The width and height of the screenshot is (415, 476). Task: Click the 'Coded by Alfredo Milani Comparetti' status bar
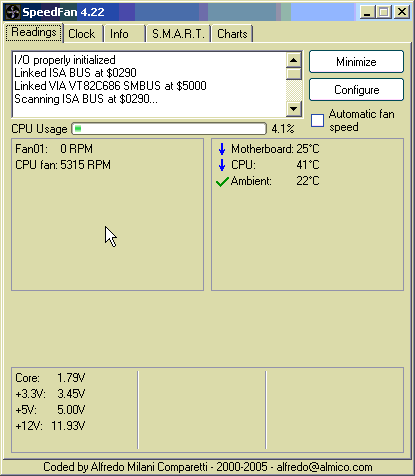tap(208, 467)
